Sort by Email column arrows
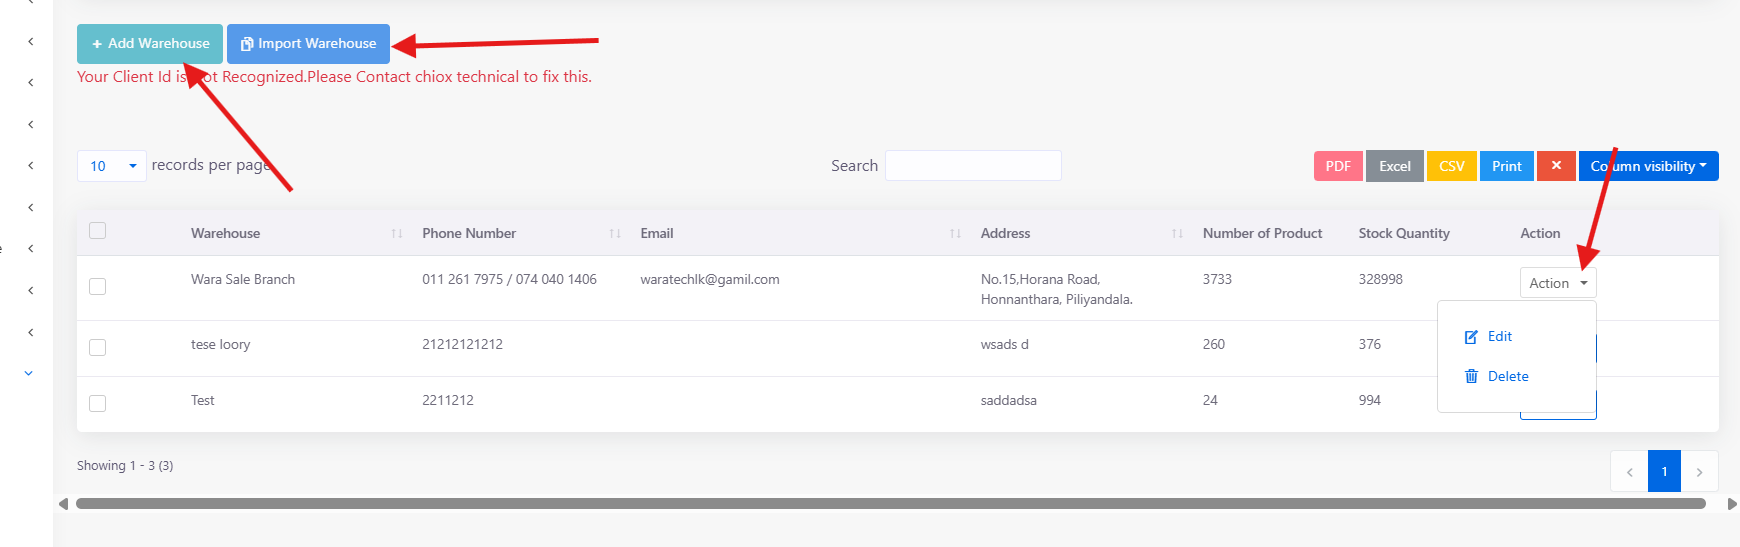 point(955,234)
